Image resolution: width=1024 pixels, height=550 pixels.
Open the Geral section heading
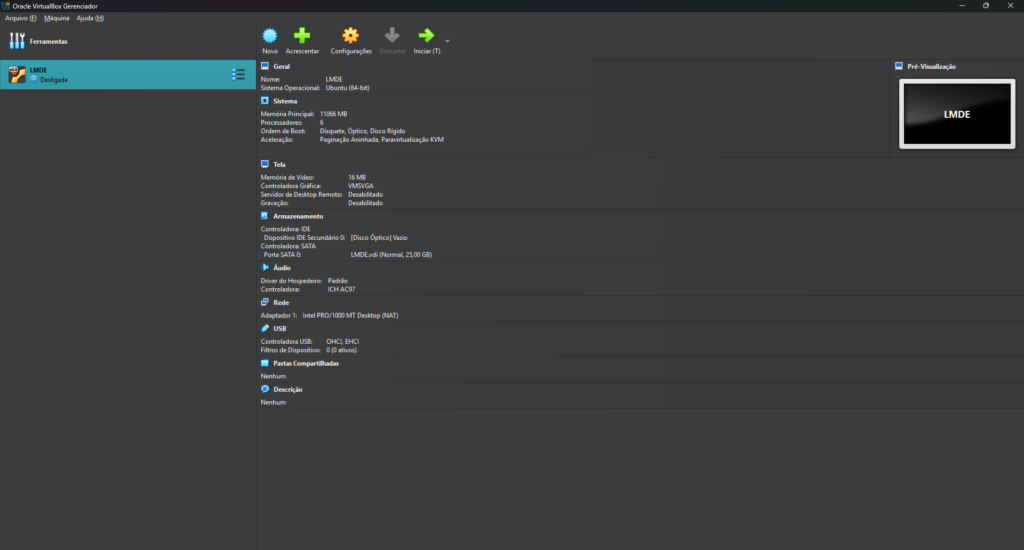tap(281, 67)
